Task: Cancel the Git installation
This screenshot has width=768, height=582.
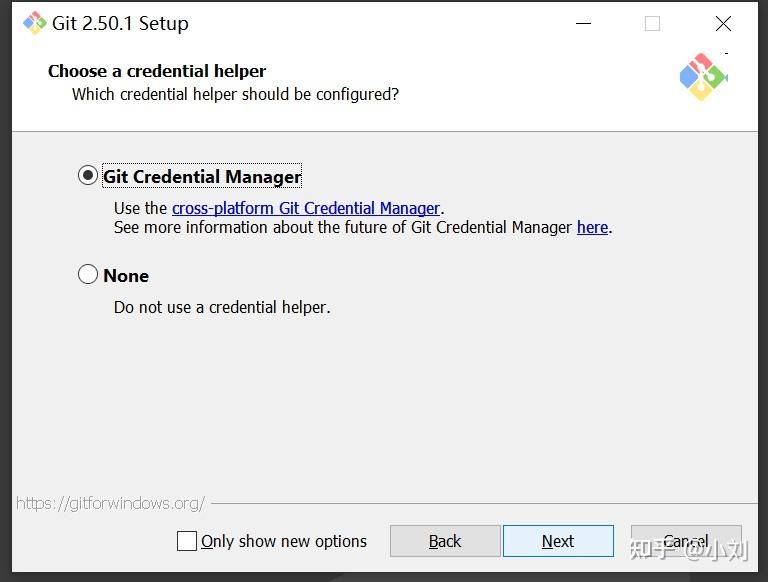Action: [686, 541]
